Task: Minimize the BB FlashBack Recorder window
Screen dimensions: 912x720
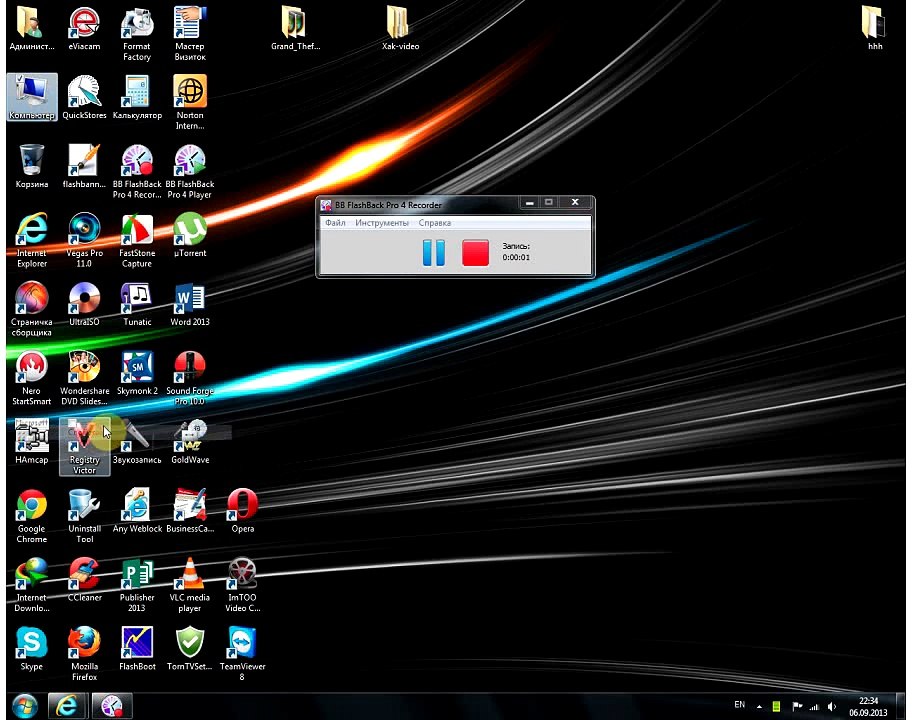Action: click(x=529, y=202)
